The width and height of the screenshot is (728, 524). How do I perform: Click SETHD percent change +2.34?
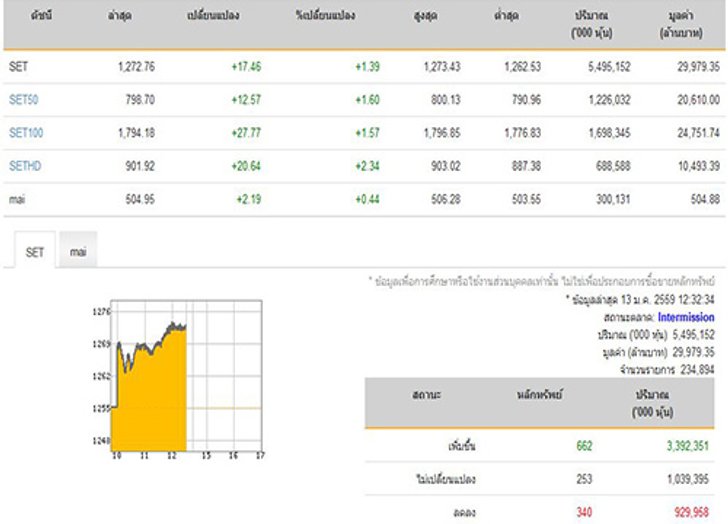point(367,166)
